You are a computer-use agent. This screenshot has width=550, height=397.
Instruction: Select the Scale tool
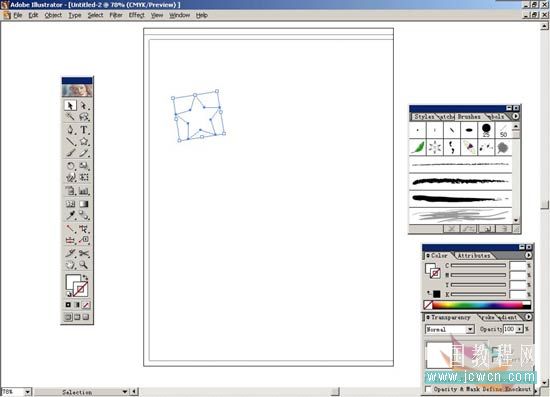(84, 166)
